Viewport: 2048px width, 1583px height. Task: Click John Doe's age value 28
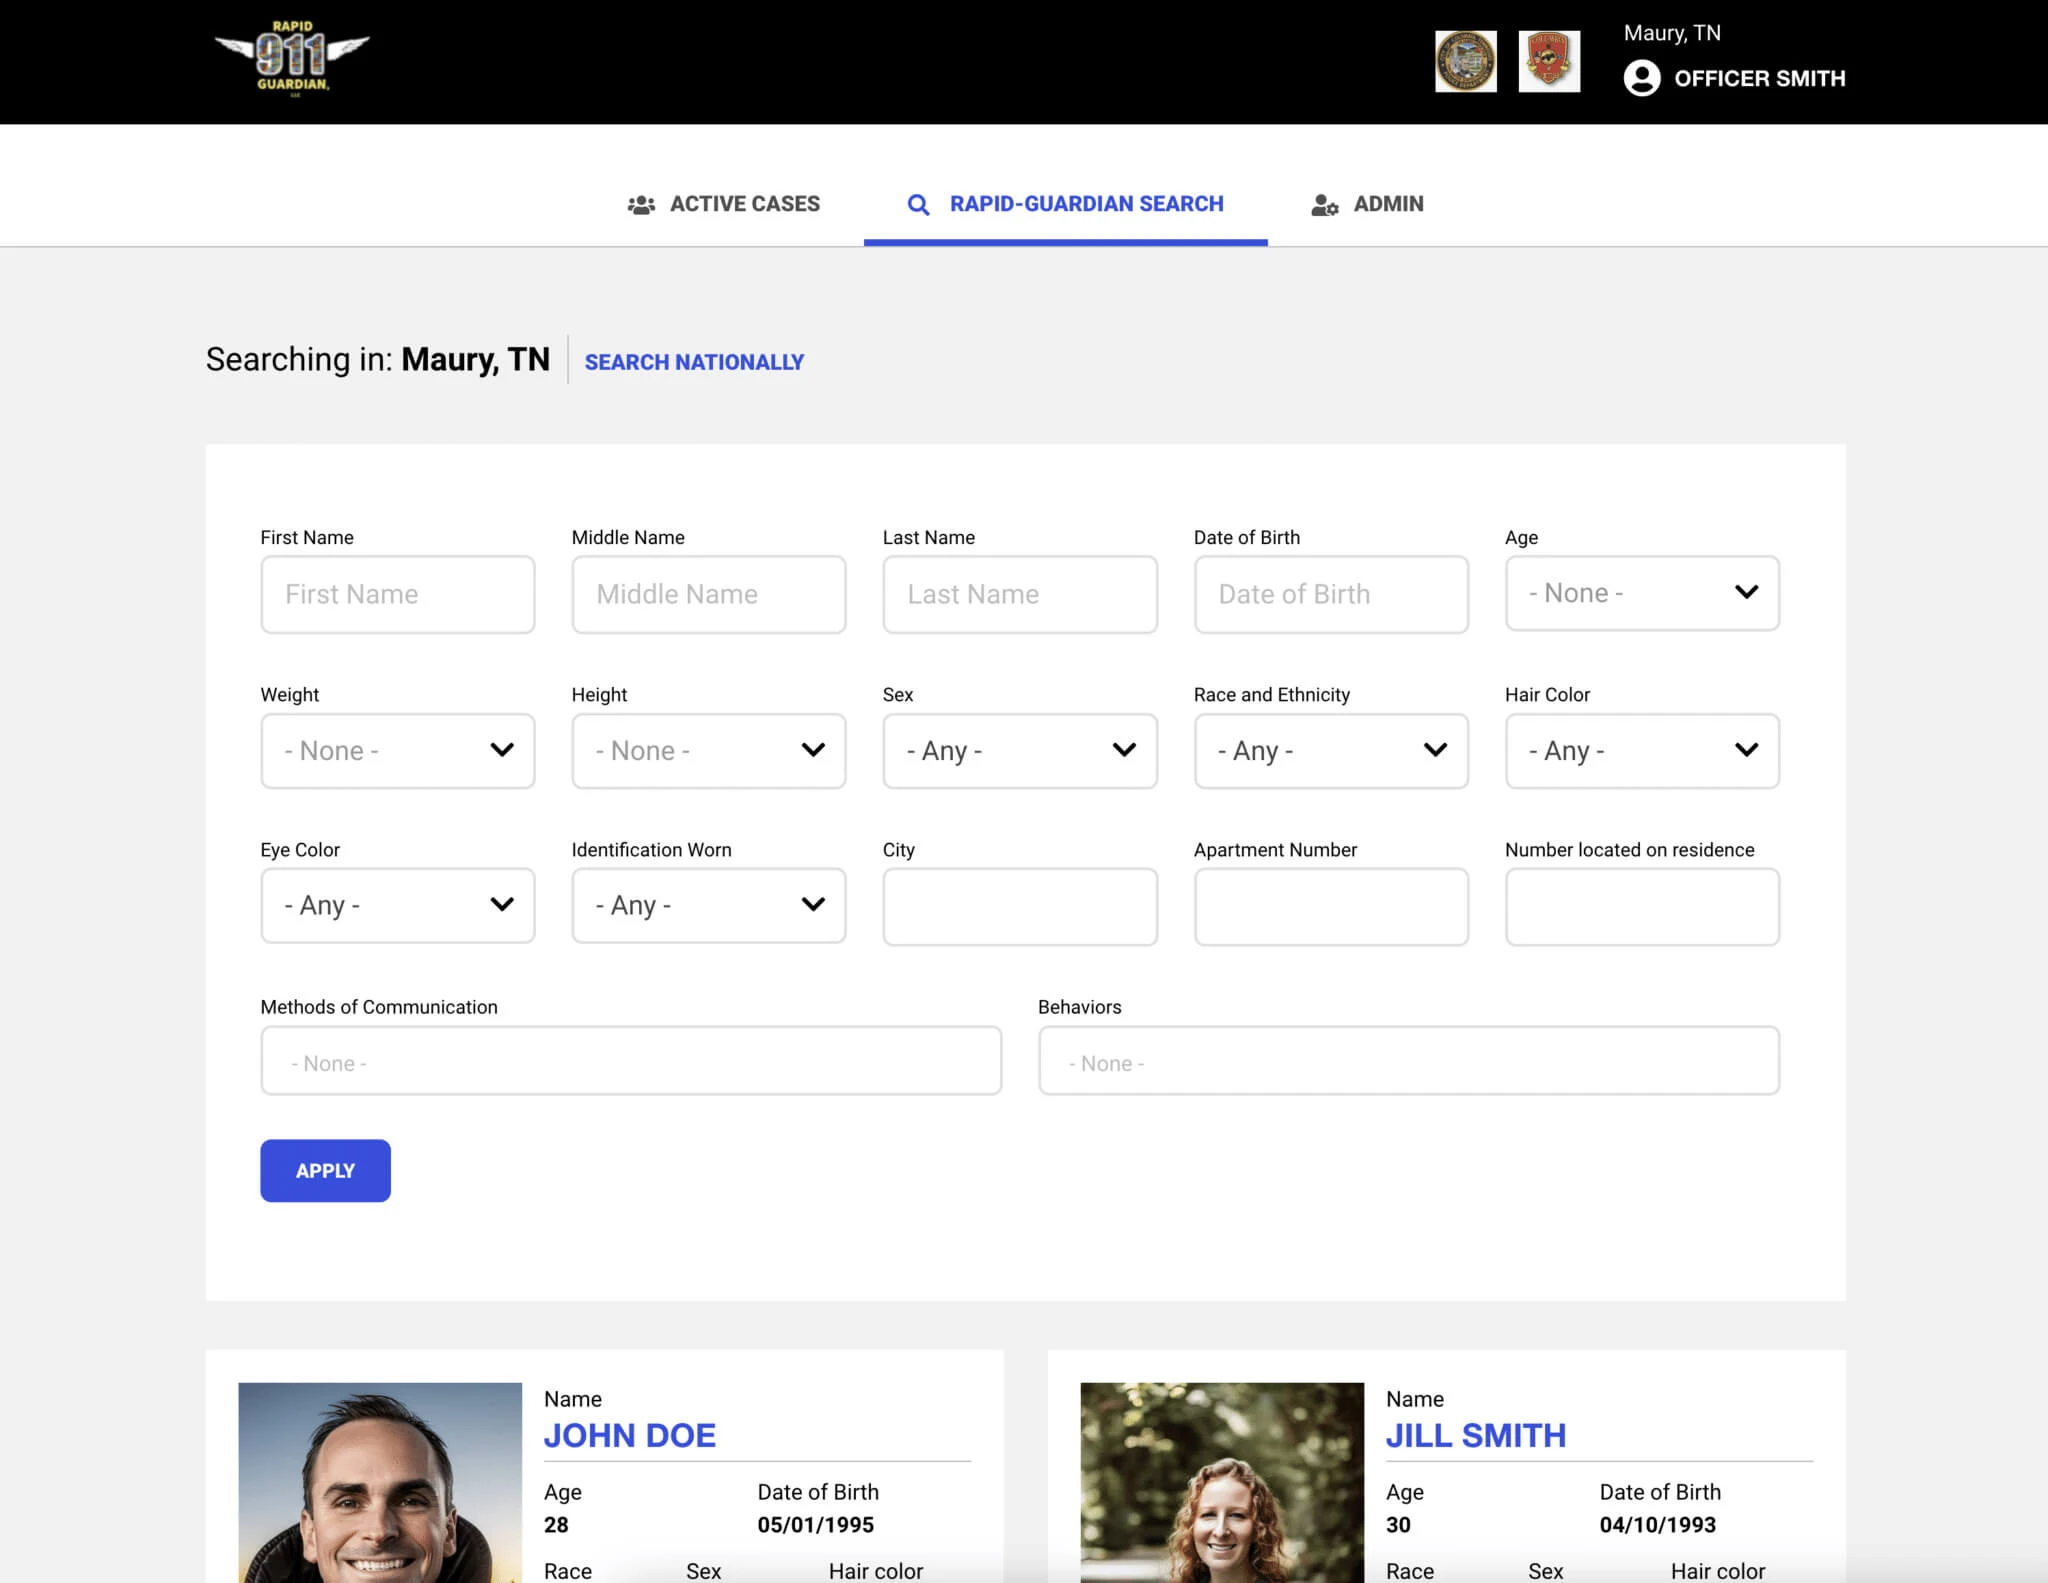coord(556,1525)
